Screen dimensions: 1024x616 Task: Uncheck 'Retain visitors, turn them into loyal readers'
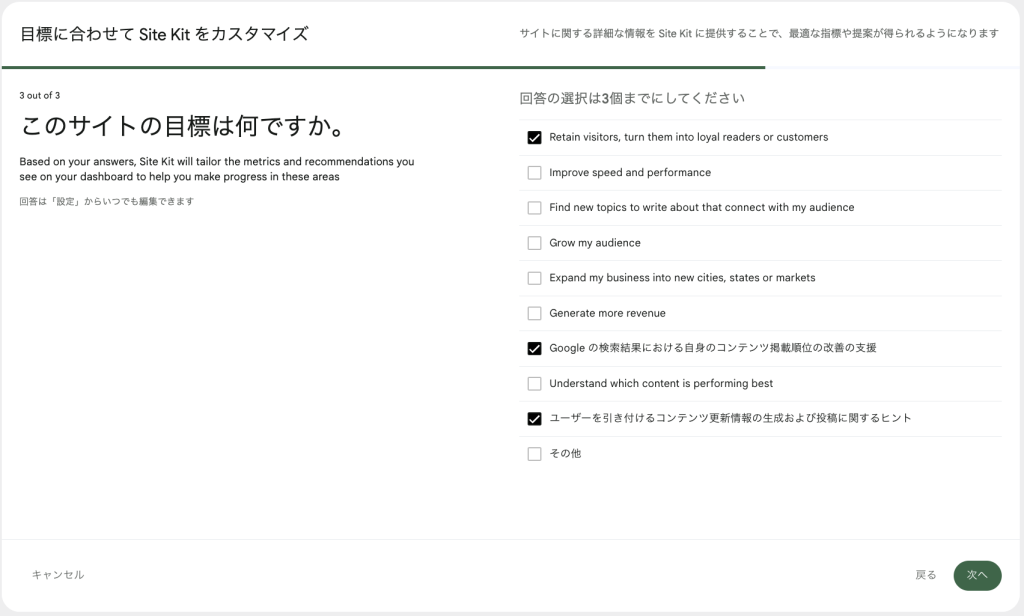point(534,137)
